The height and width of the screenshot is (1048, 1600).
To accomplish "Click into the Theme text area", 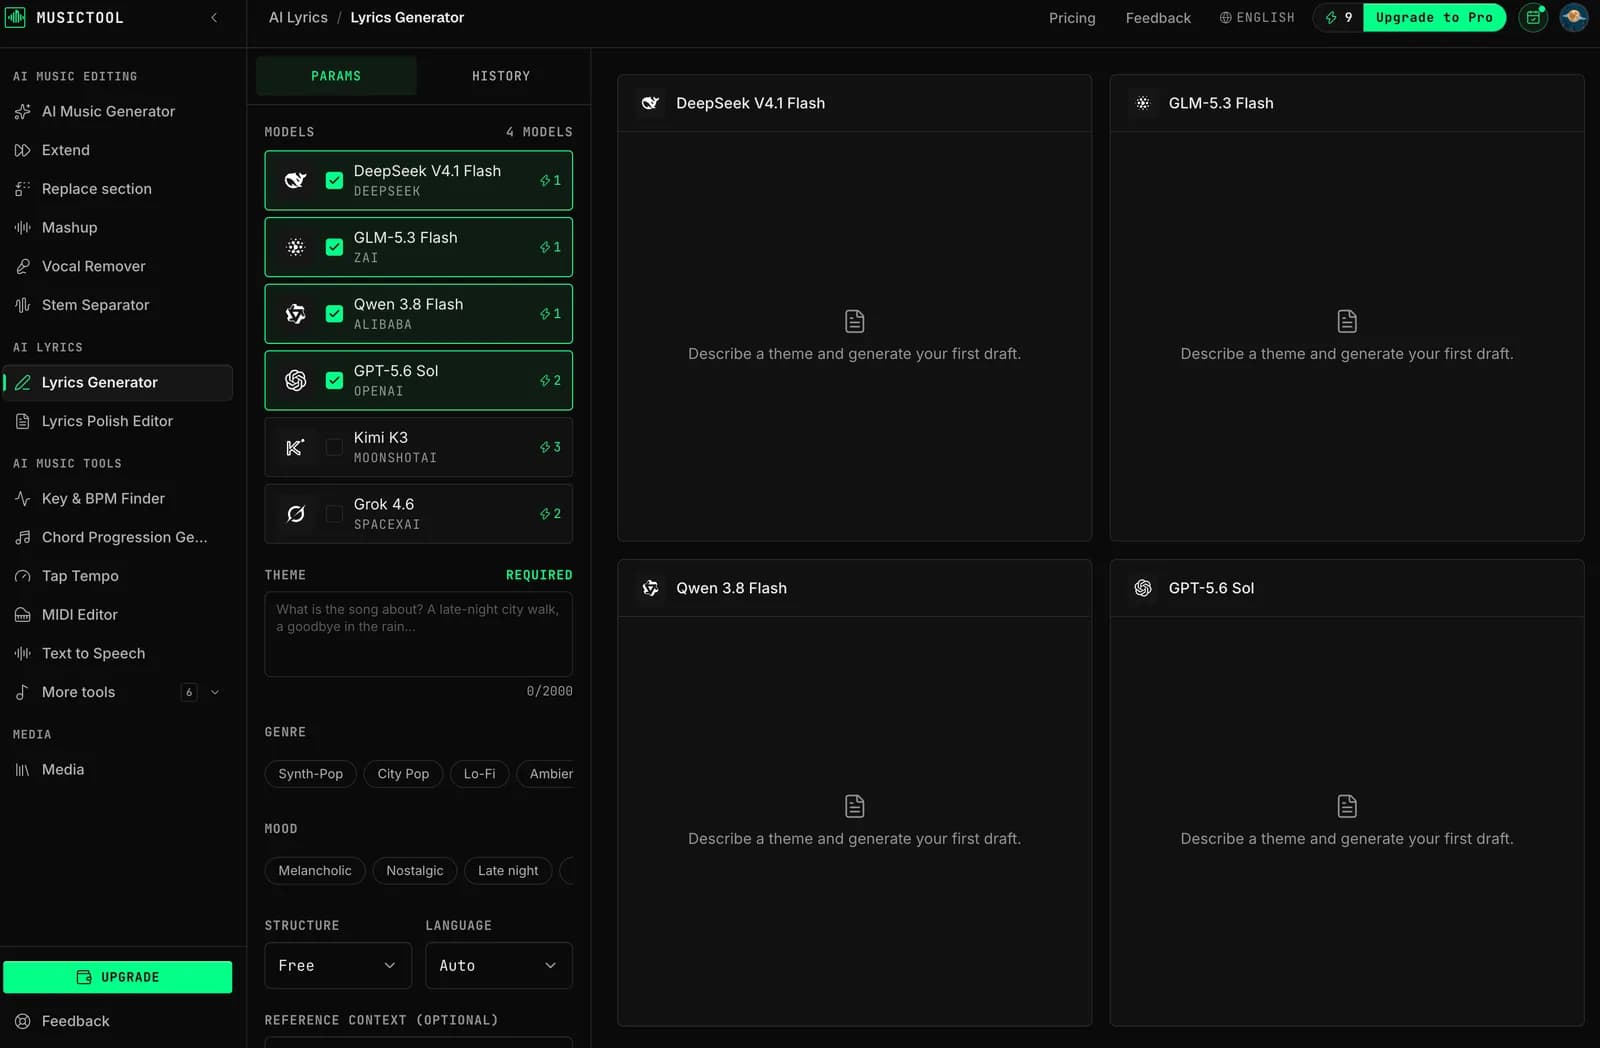I will 419,634.
